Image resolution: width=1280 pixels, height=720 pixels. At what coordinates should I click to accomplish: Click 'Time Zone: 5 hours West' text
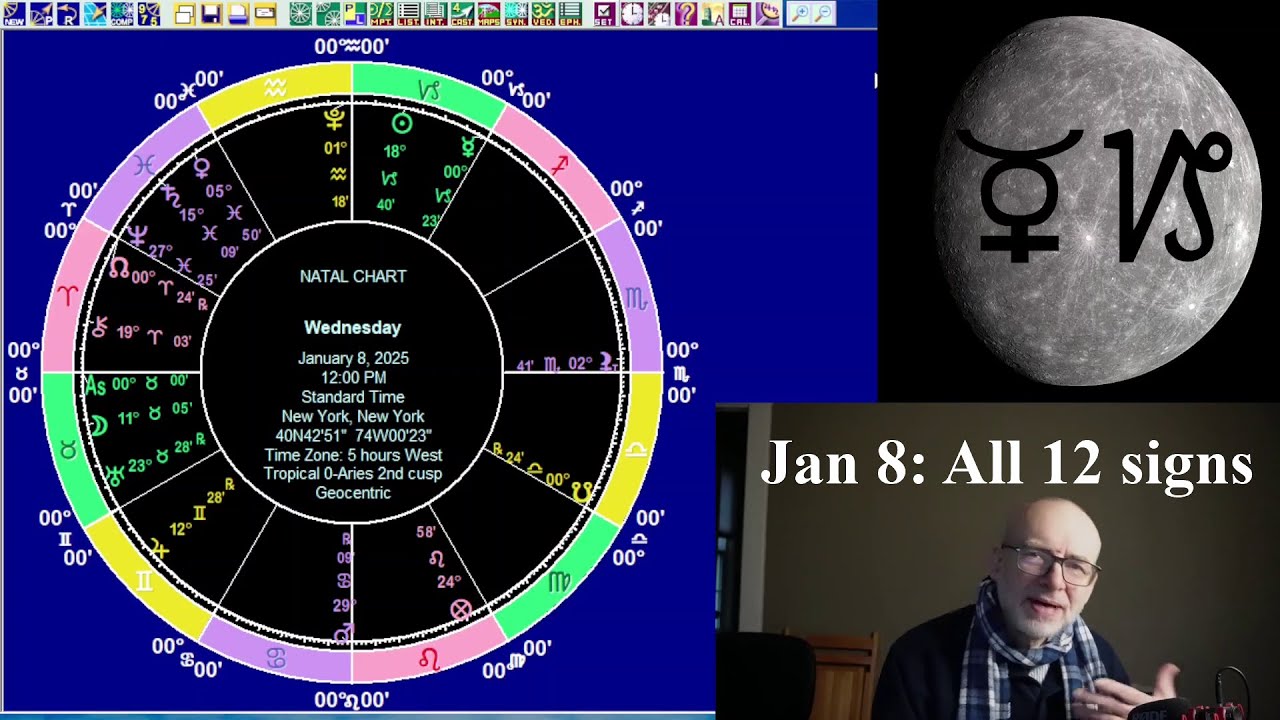point(353,455)
